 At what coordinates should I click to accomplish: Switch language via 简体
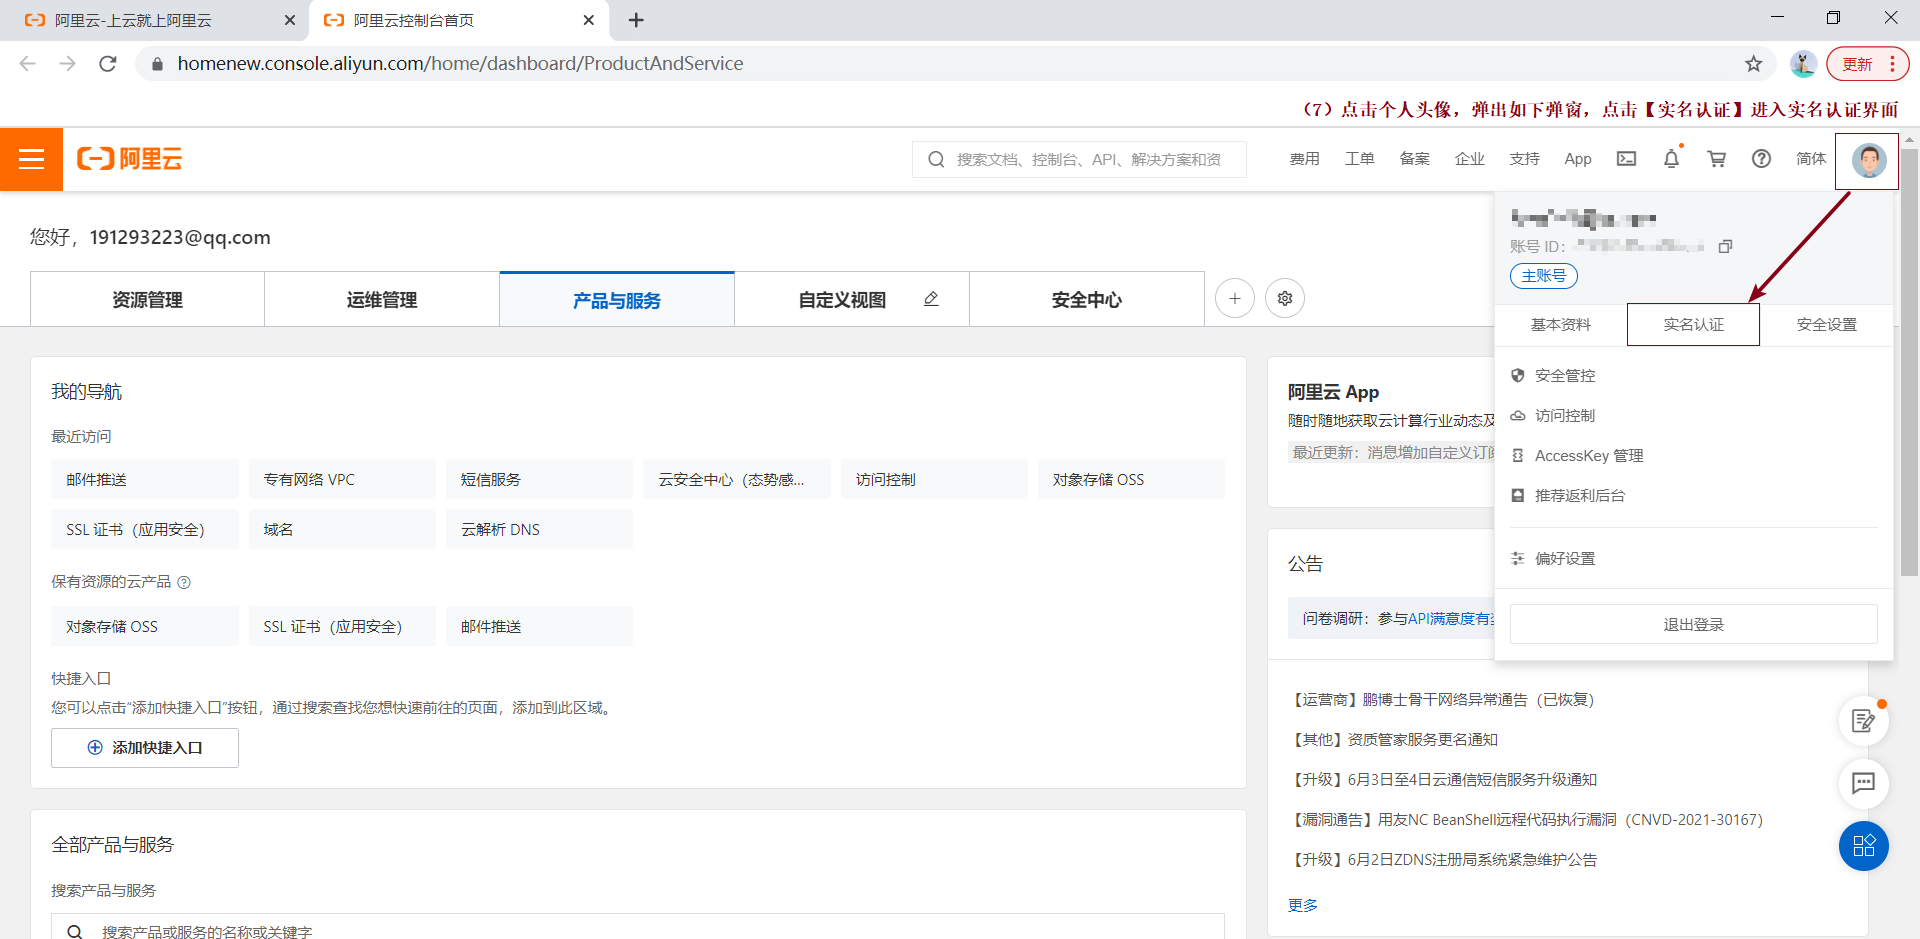[1811, 159]
